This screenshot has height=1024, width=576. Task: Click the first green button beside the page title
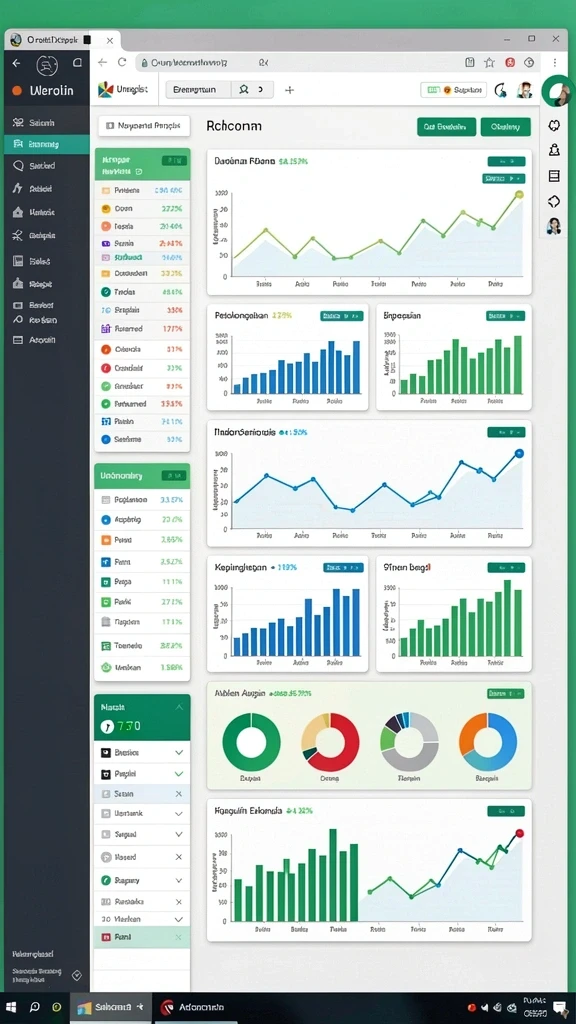446,127
